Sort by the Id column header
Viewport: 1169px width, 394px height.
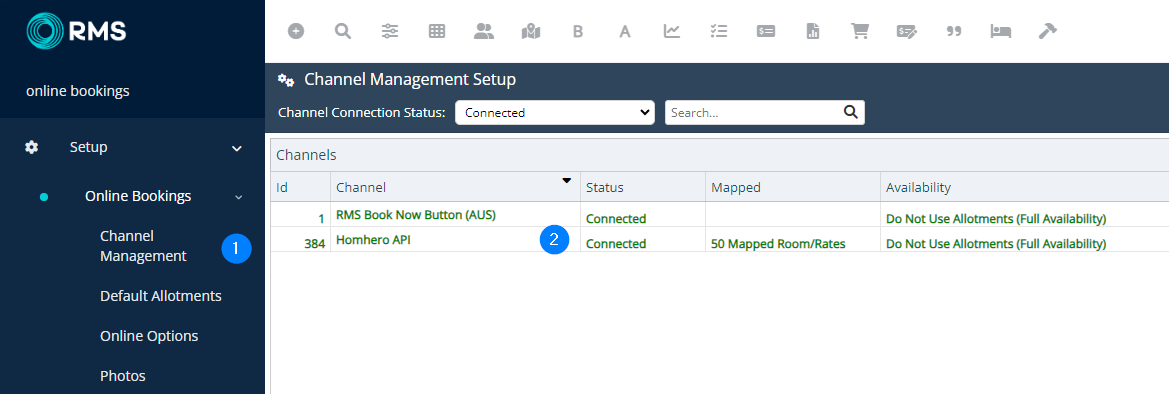pos(300,187)
